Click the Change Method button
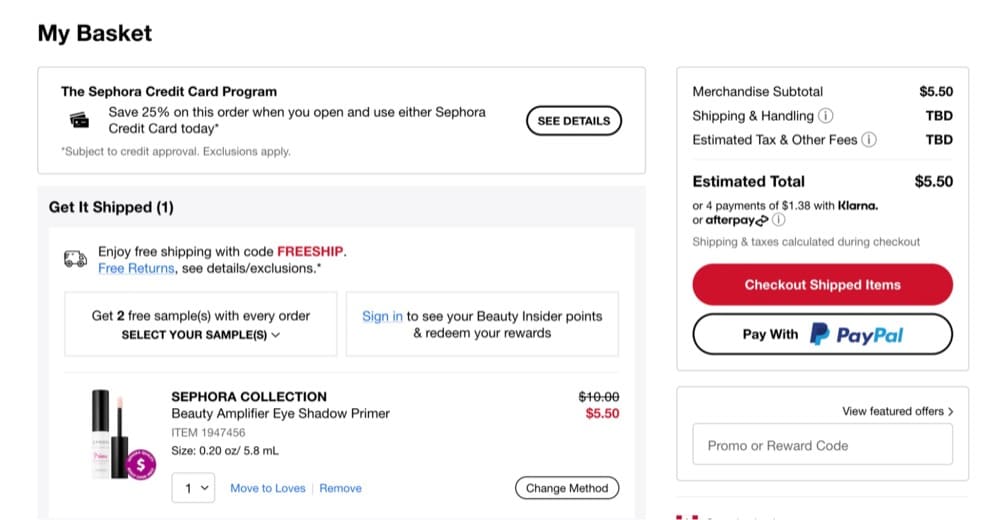This screenshot has height=520, width=1000. point(567,488)
